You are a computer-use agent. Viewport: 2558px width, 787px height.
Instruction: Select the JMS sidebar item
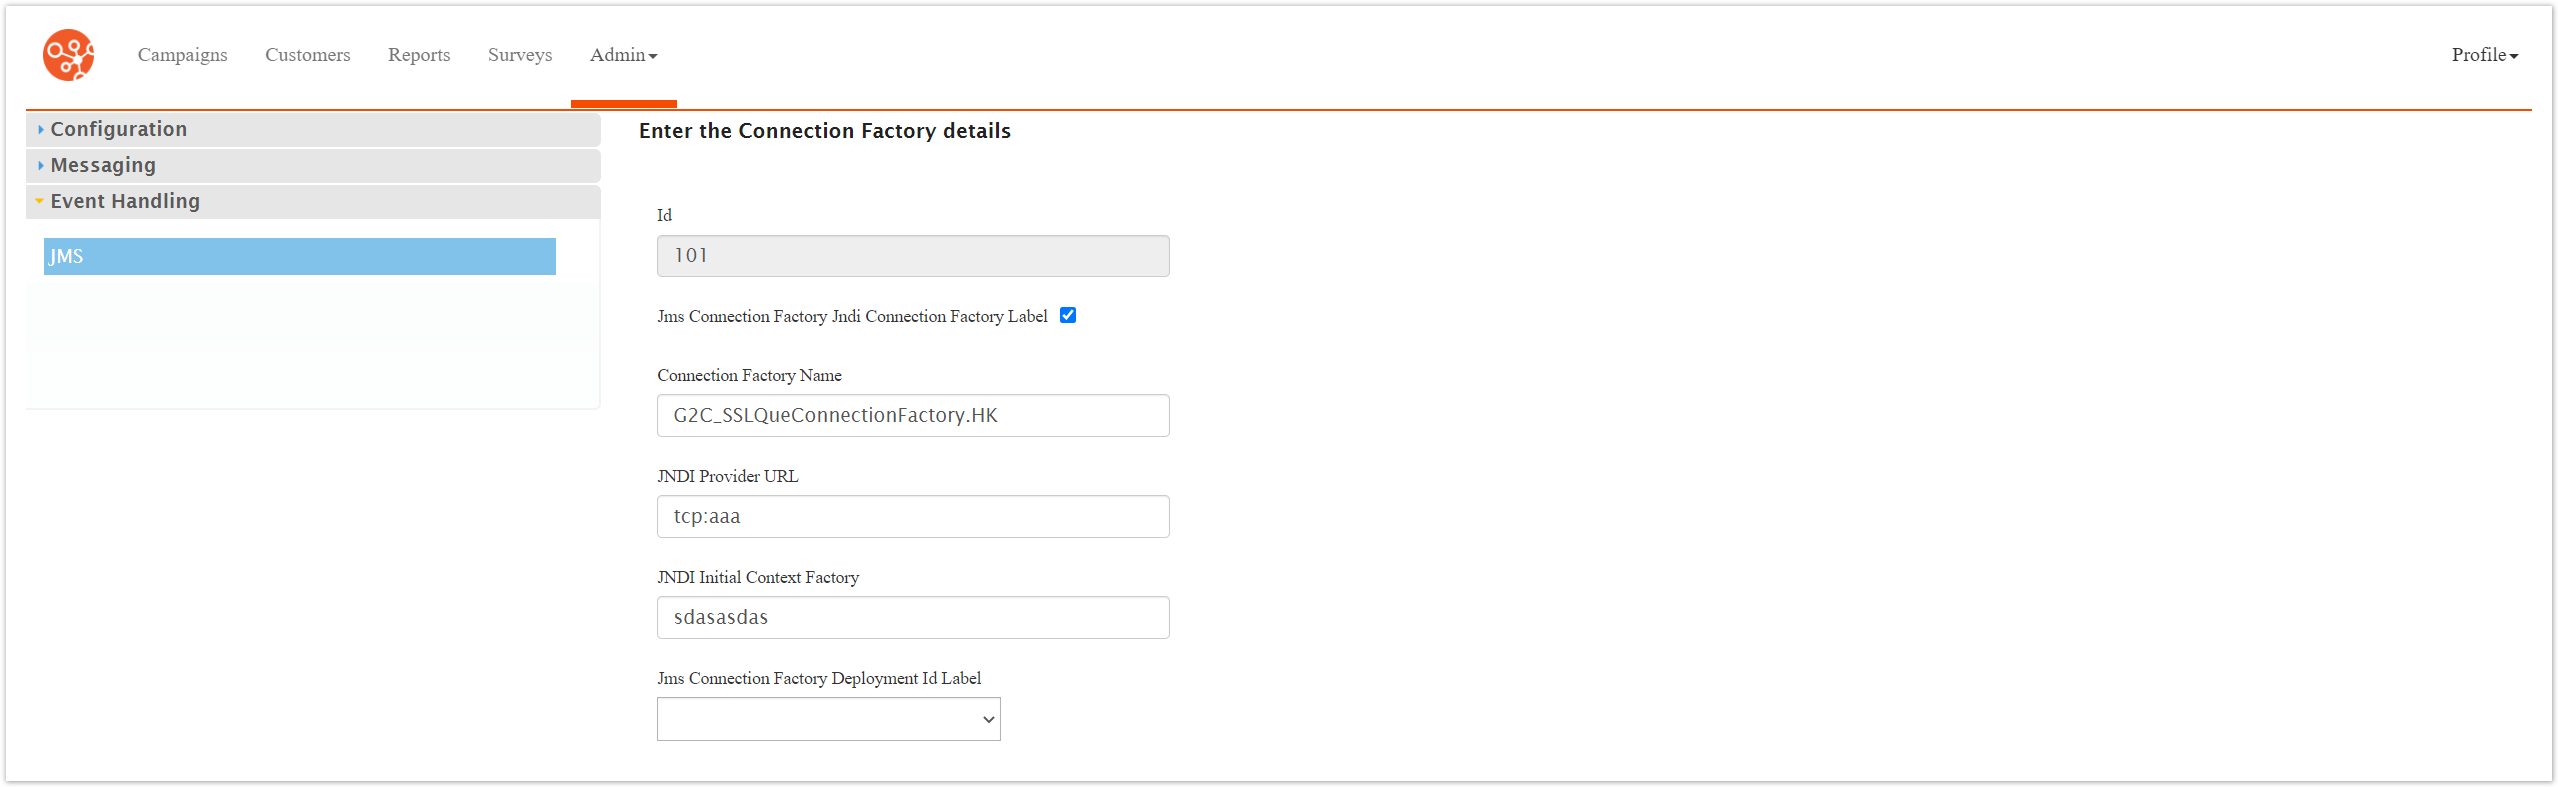click(299, 256)
